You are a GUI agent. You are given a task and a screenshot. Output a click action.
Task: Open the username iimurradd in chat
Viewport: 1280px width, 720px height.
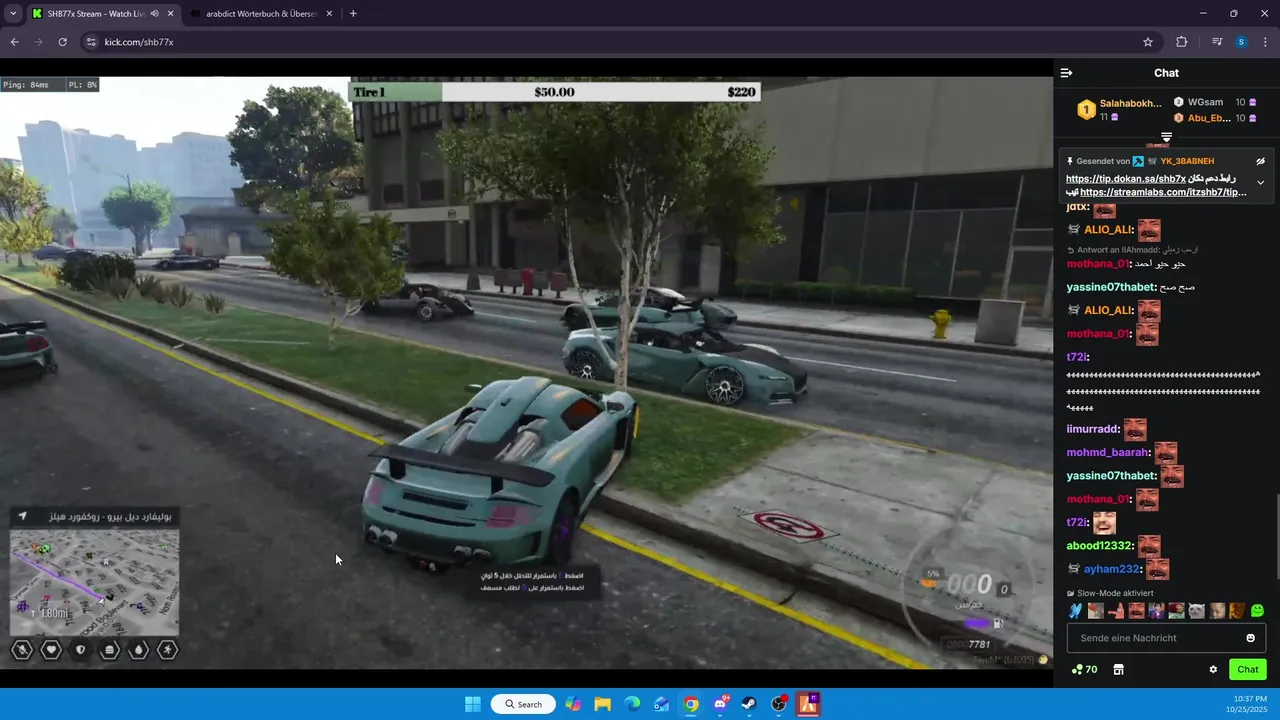point(1092,429)
